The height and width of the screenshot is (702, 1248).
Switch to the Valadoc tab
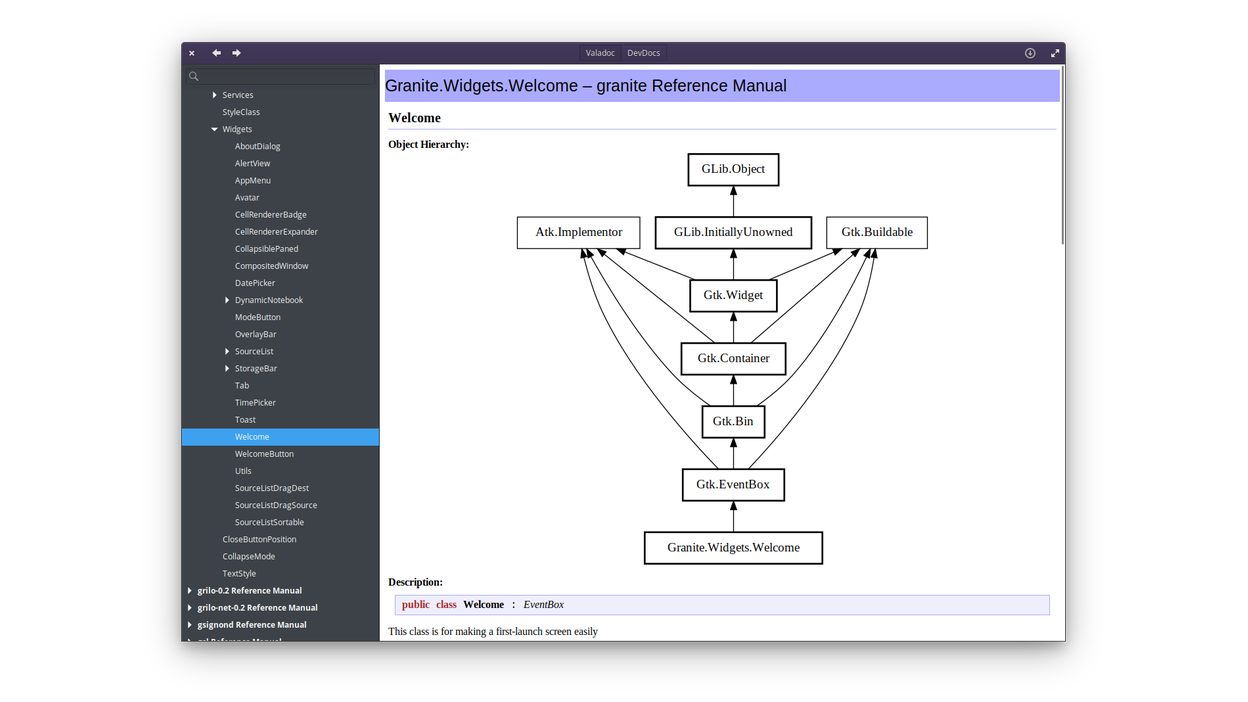[x=600, y=53]
